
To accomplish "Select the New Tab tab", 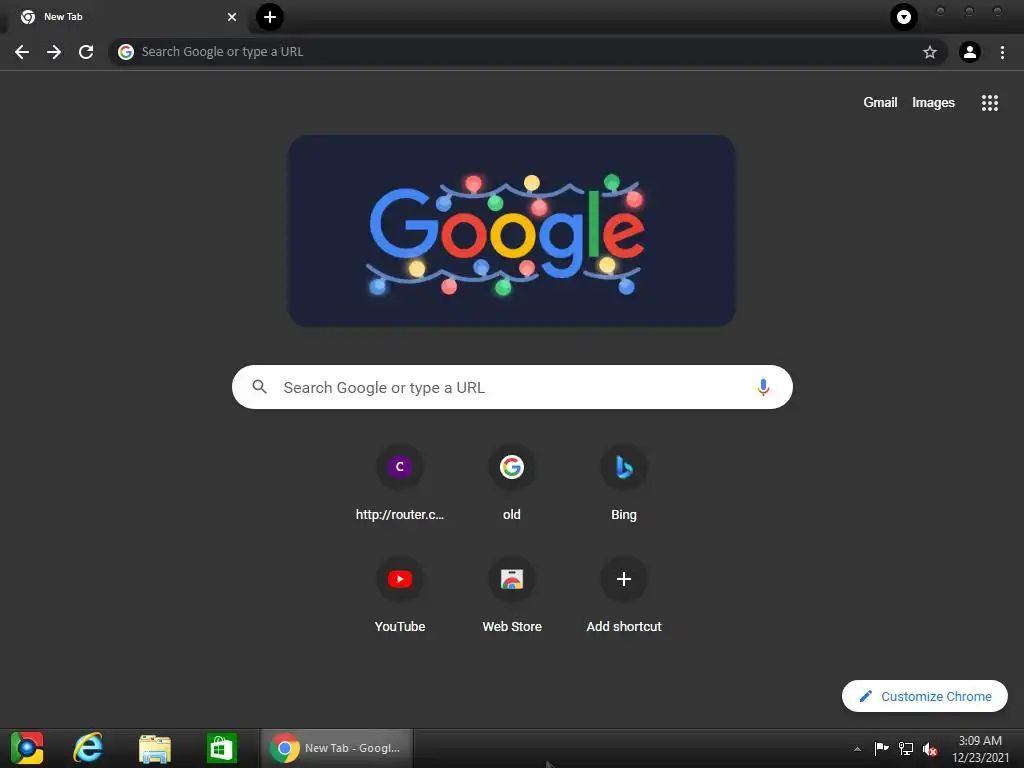I will tap(127, 17).
